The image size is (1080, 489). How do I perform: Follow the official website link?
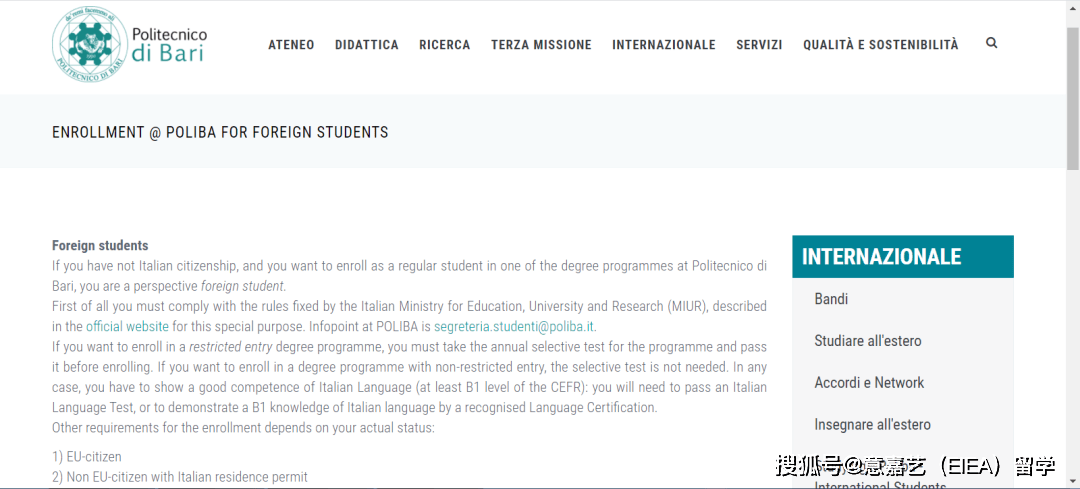tap(127, 327)
